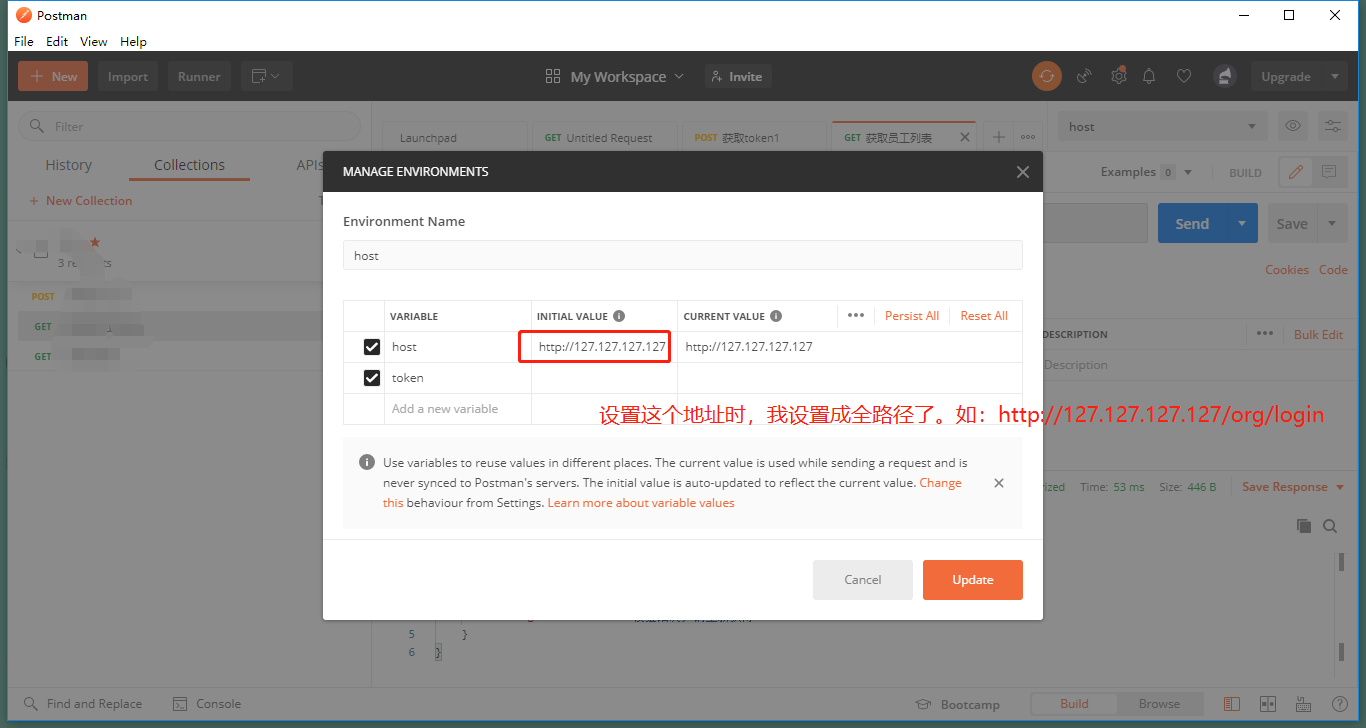Dismiss the variable info banner
Viewport: 1366px width, 728px height.
999,483
